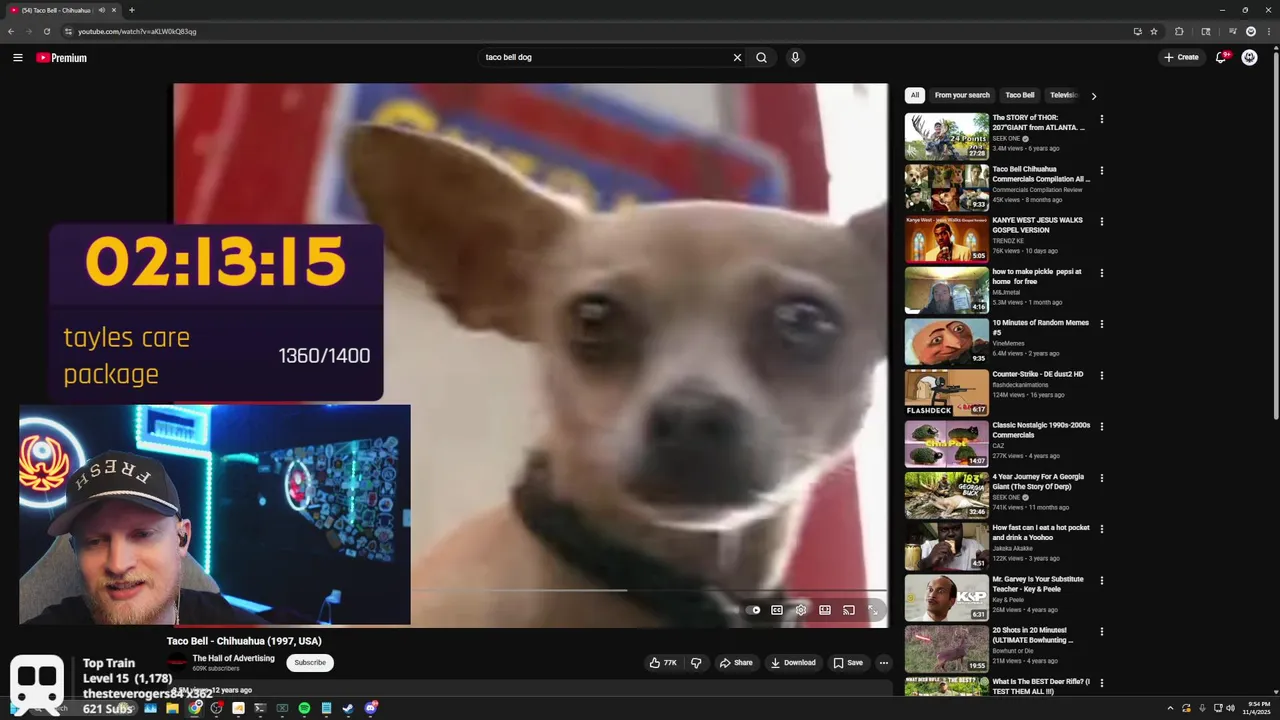Open options for Mr. Garvey Substitute Teacher video
Image resolution: width=1280 pixels, height=720 pixels.
click(1102, 580)
